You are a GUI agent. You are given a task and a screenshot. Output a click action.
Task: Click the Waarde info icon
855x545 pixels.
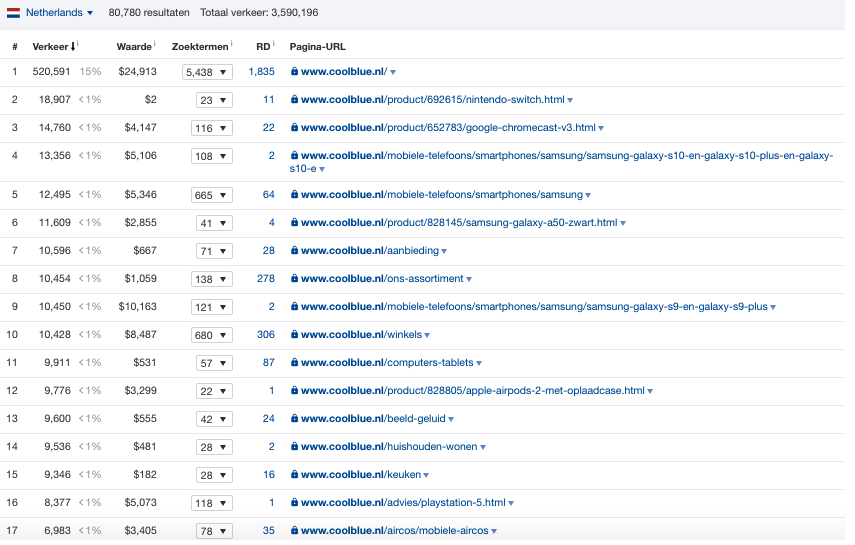(154, 43)
